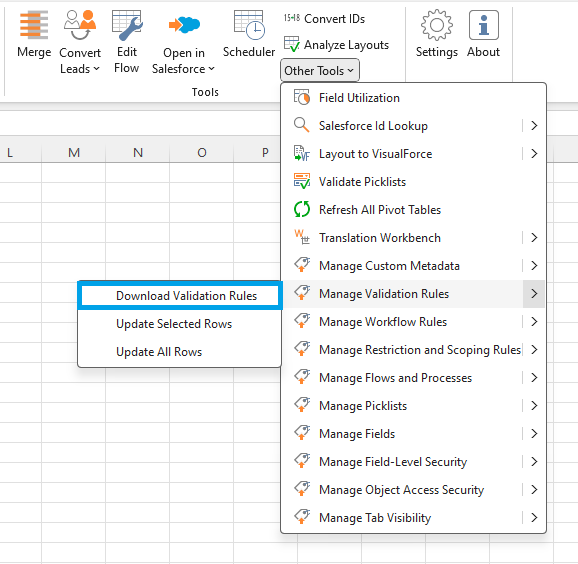Expand Manage Field-Level Security submenu arrow
578x564 pixels.
pyautogui.click(x=534, y=462)
